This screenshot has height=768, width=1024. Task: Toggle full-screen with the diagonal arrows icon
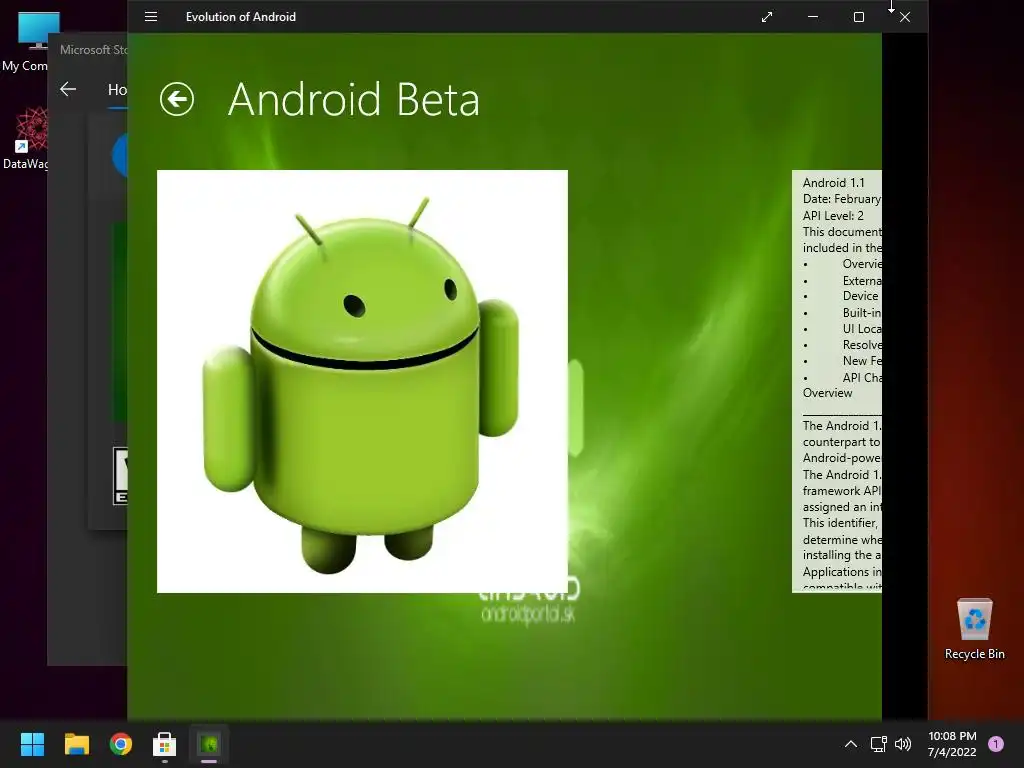767,17
